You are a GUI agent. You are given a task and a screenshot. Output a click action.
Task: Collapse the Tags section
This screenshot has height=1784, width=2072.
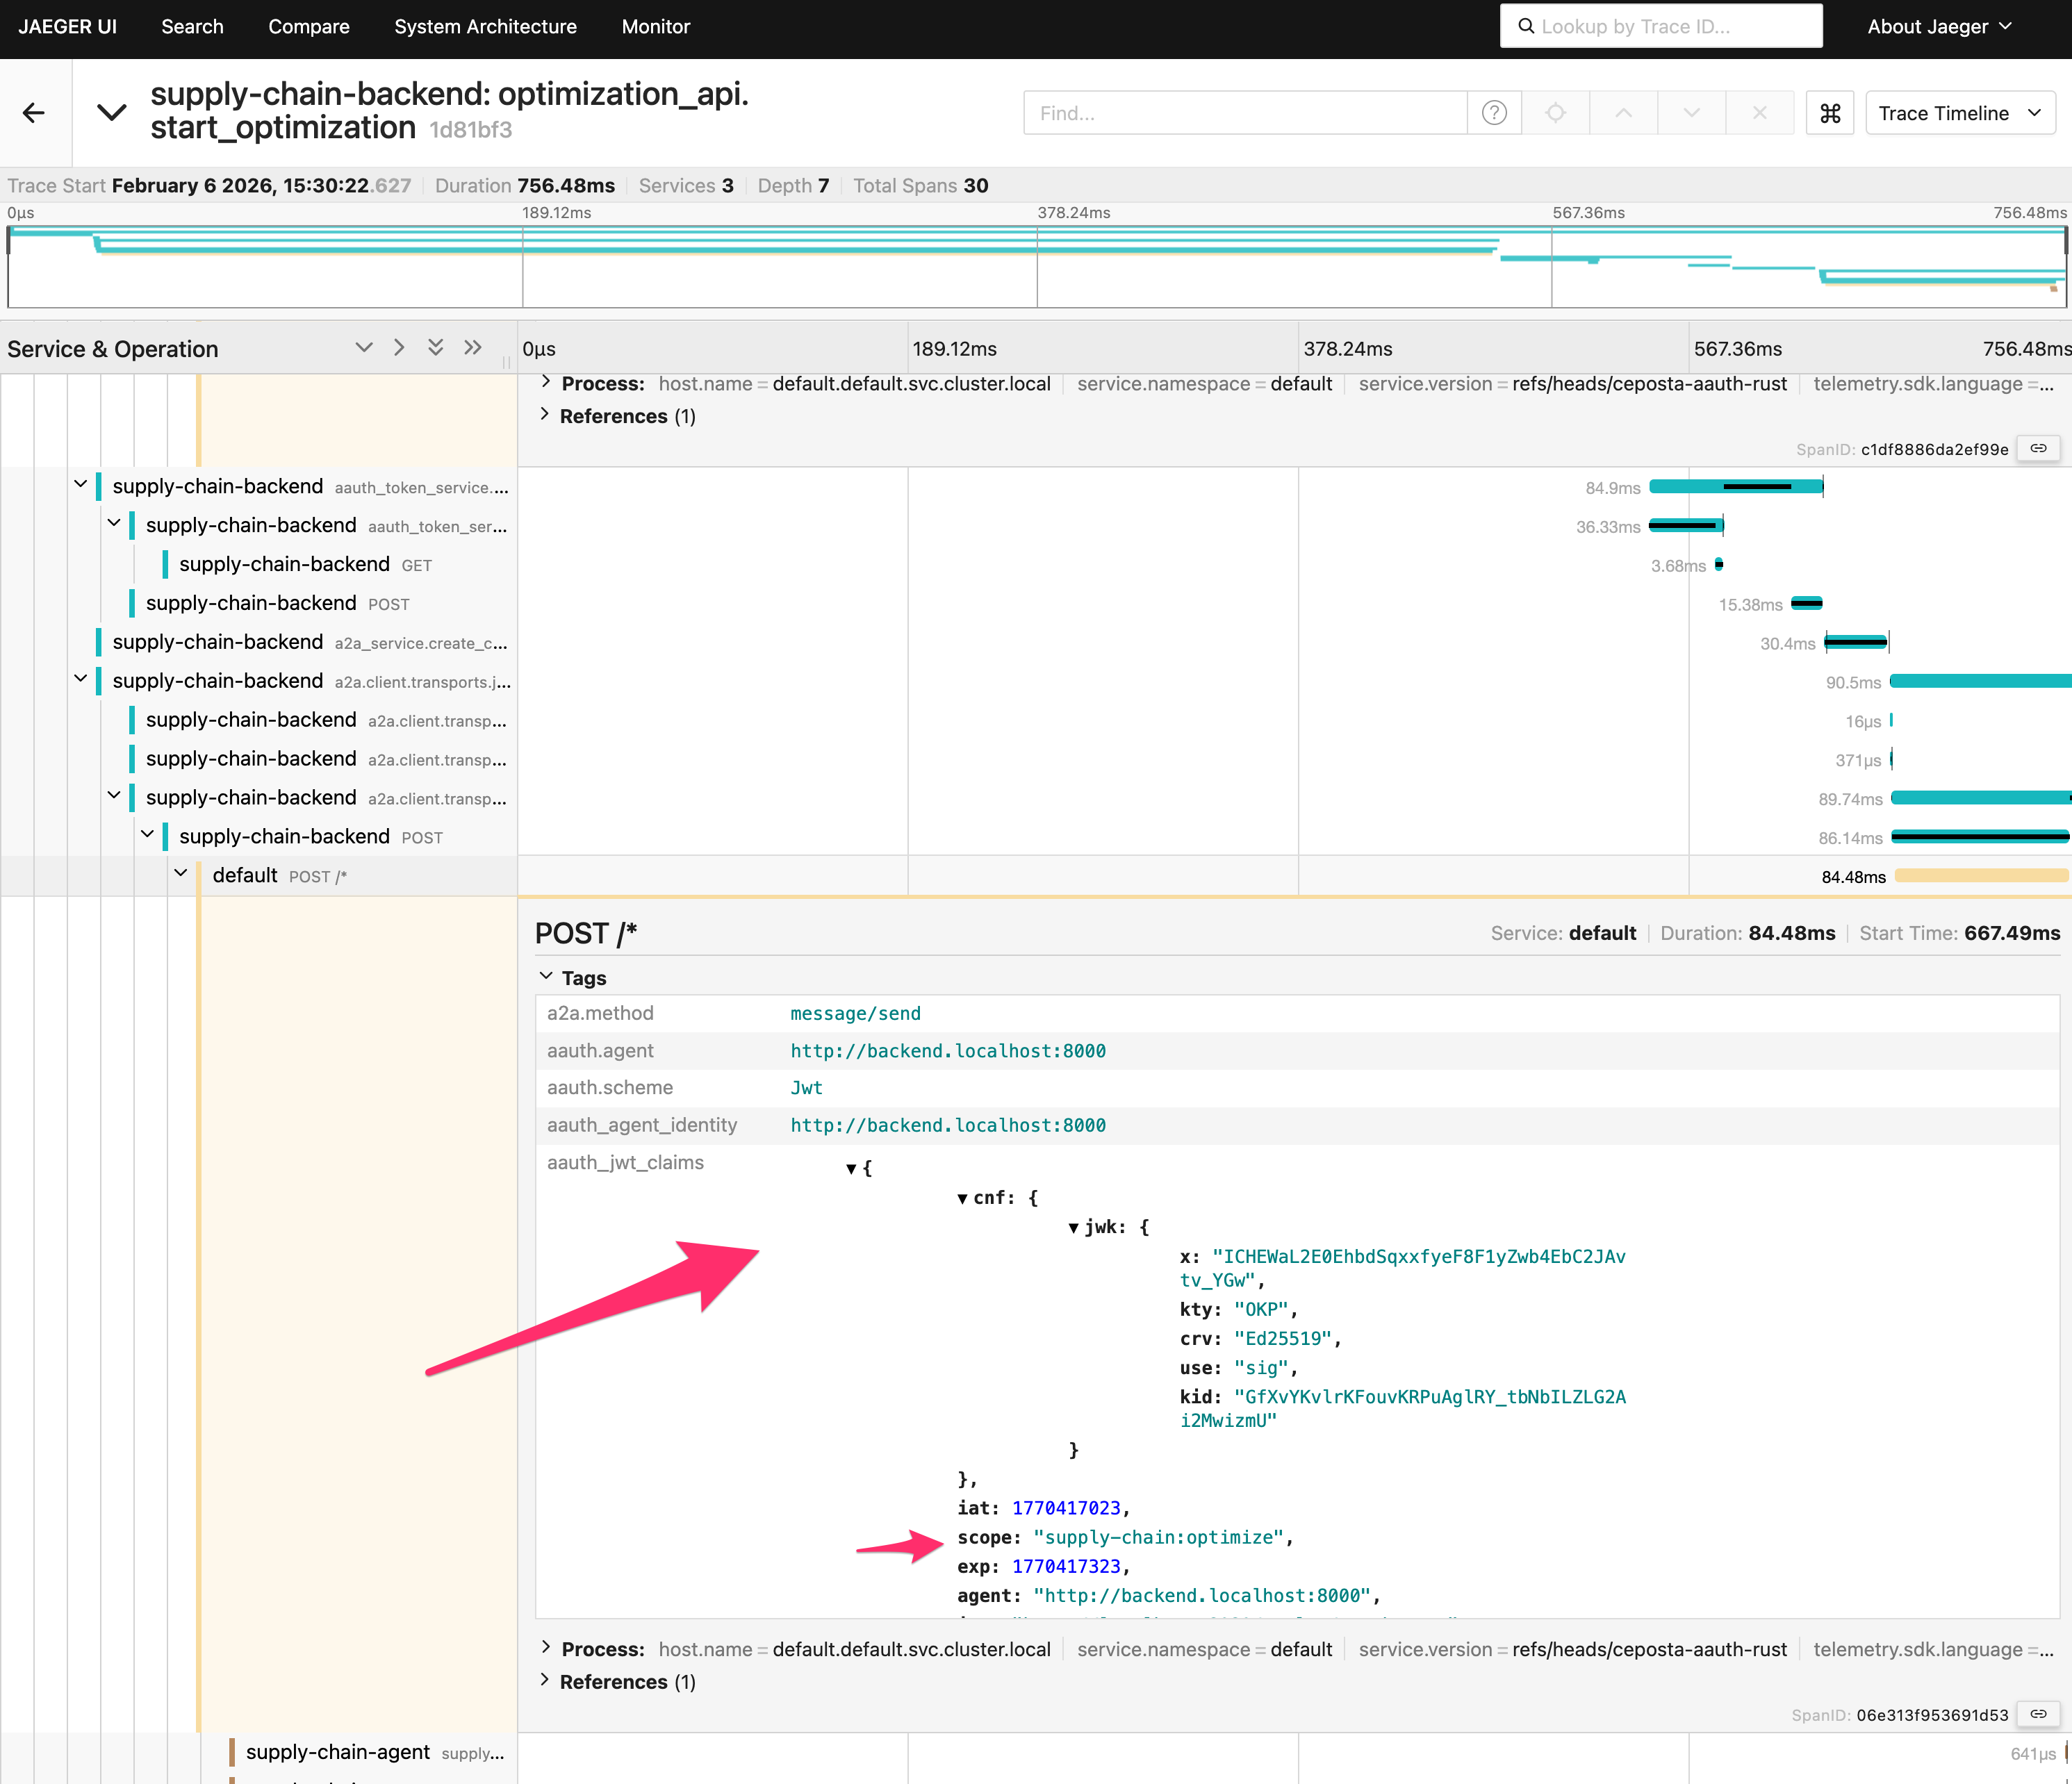coord(546,977)
